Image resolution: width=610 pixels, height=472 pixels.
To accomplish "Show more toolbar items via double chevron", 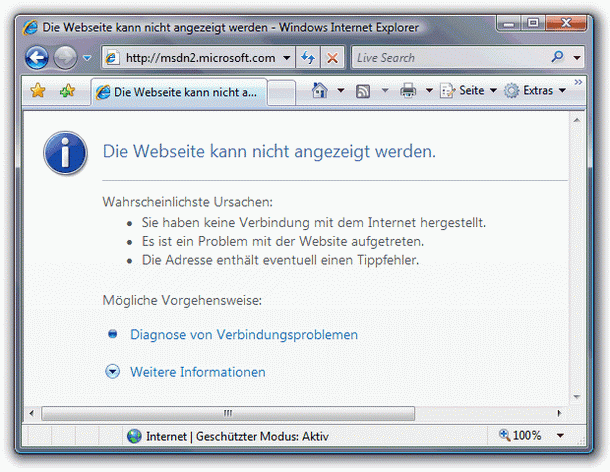I will pyautogui.click(x=578, y=82).
